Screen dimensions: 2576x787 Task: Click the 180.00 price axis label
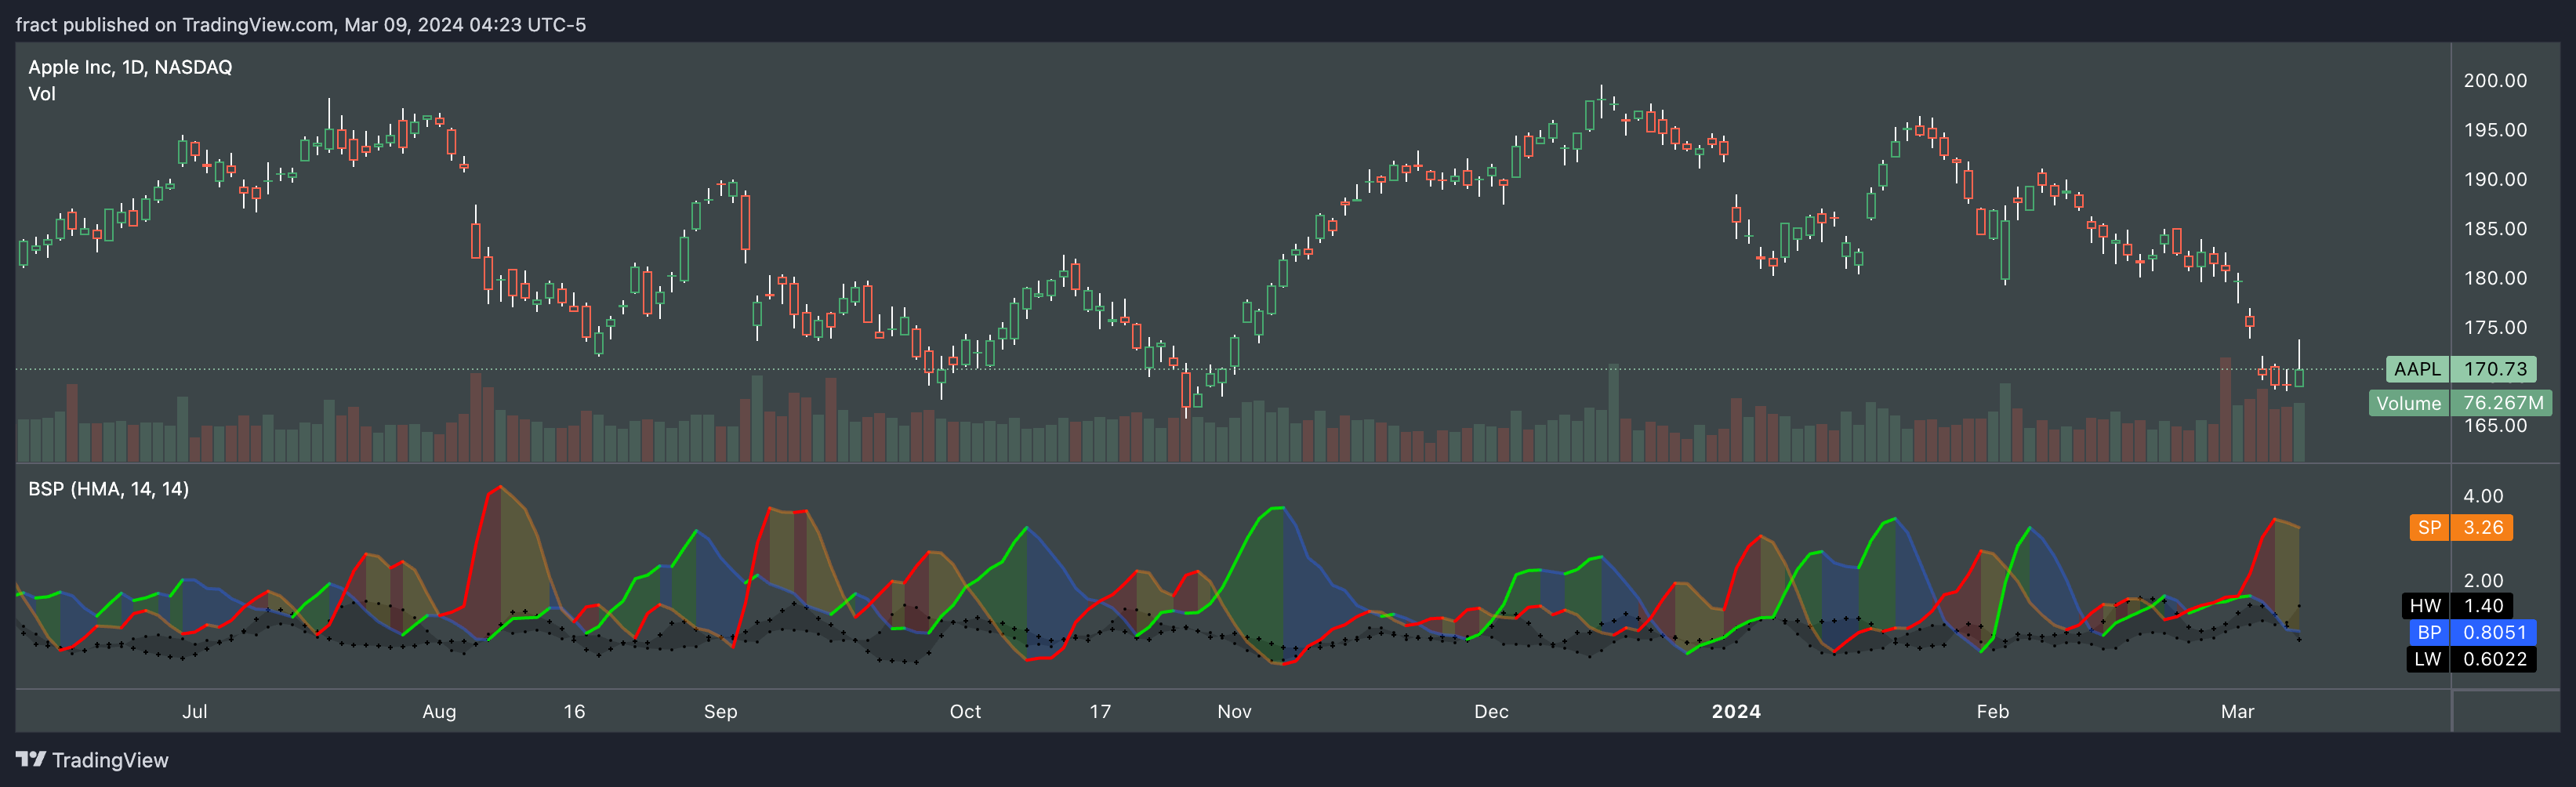click(x=2494, y=278)
